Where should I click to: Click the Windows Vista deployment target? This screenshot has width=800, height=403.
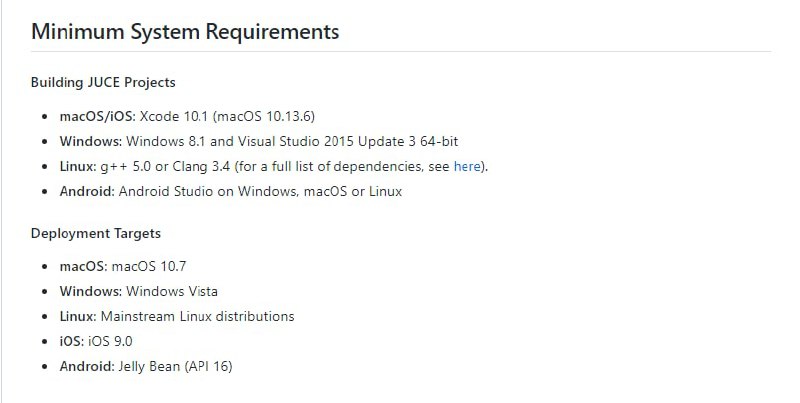[172, 292]
